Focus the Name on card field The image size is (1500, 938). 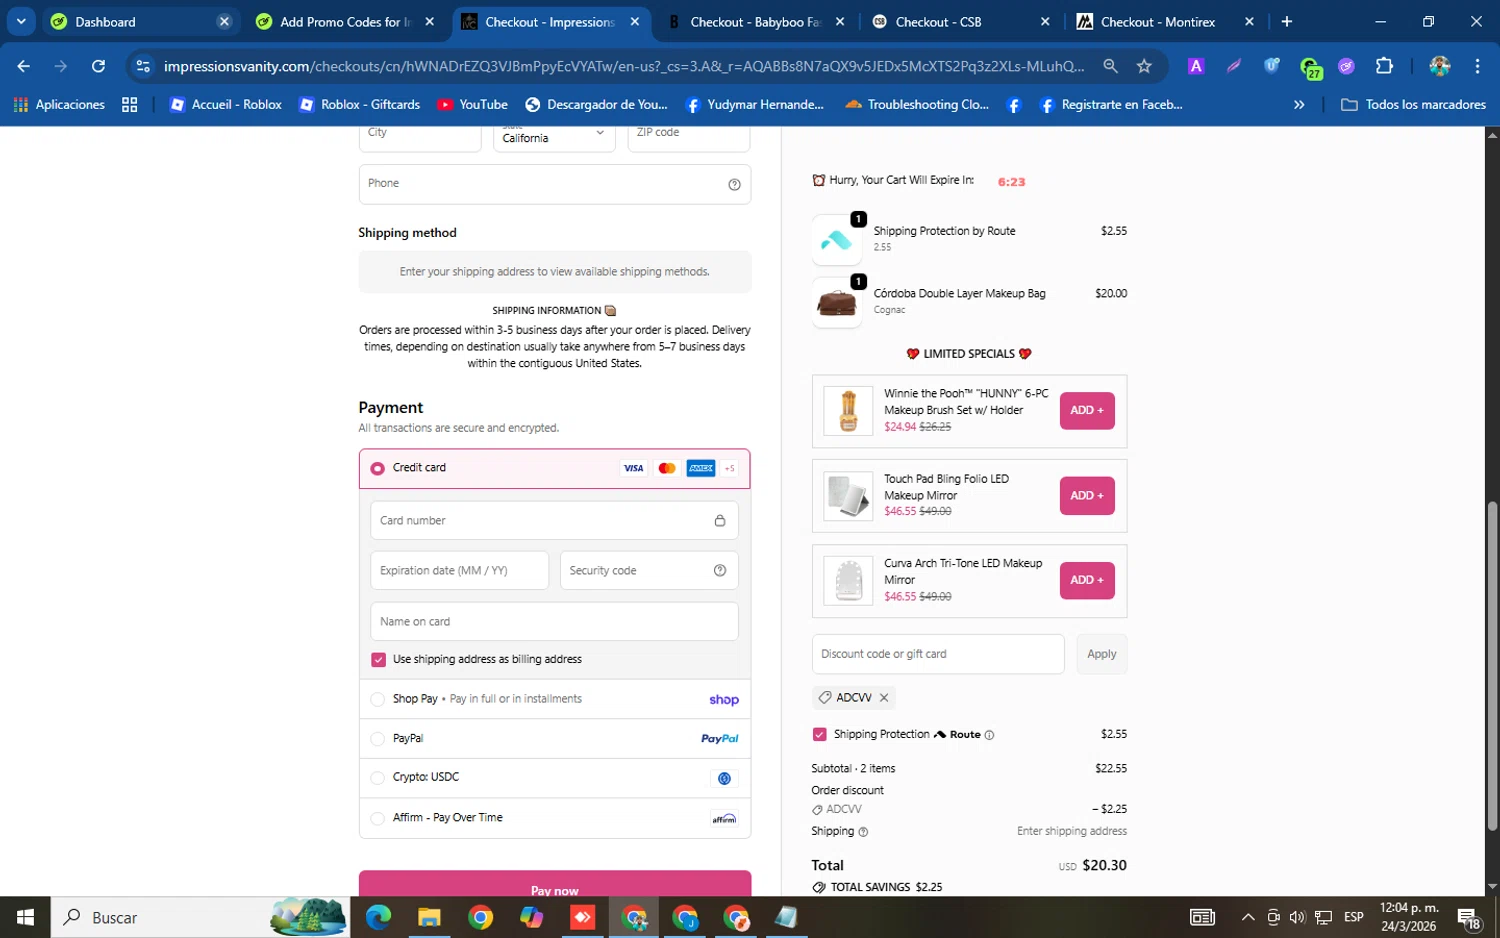coord(554,622)
